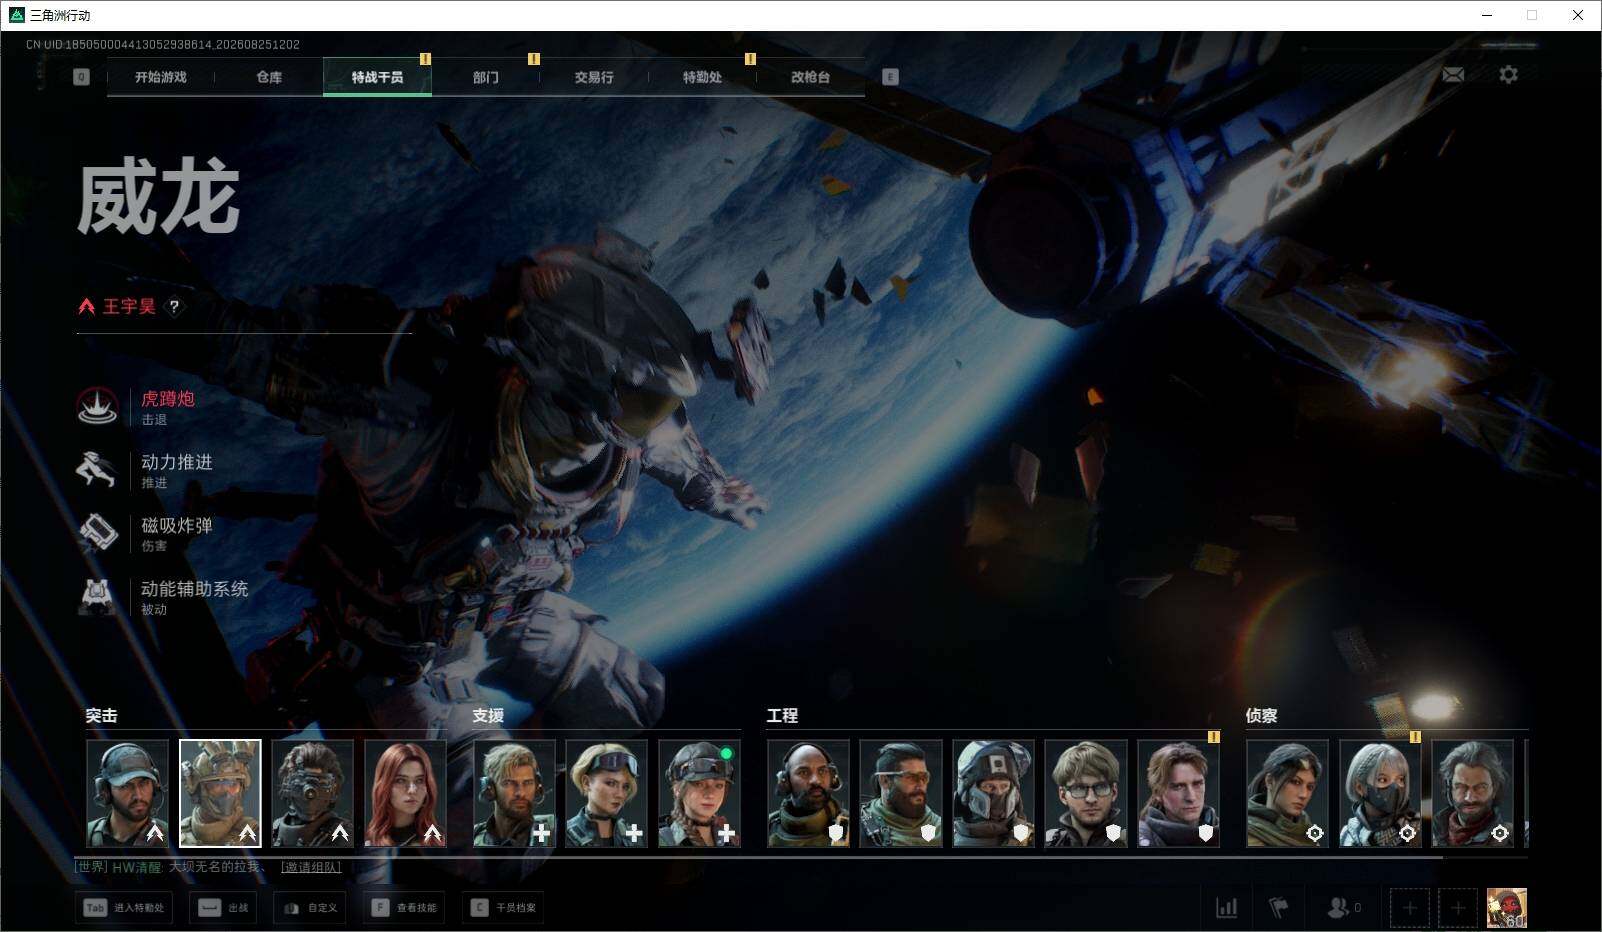Select the assault operator wearing a cap

point(127,794)
